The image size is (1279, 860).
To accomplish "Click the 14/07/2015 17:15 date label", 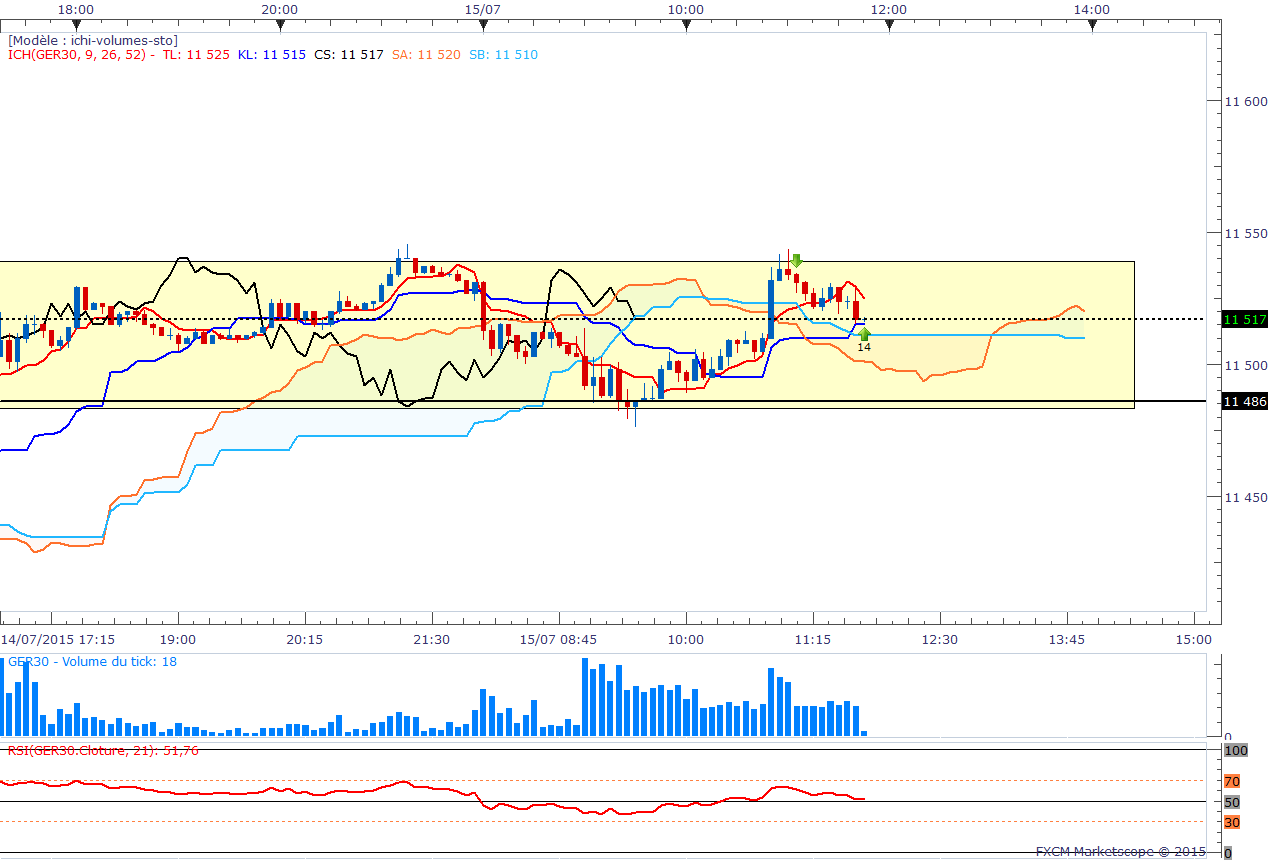I will tap(57, 639).
